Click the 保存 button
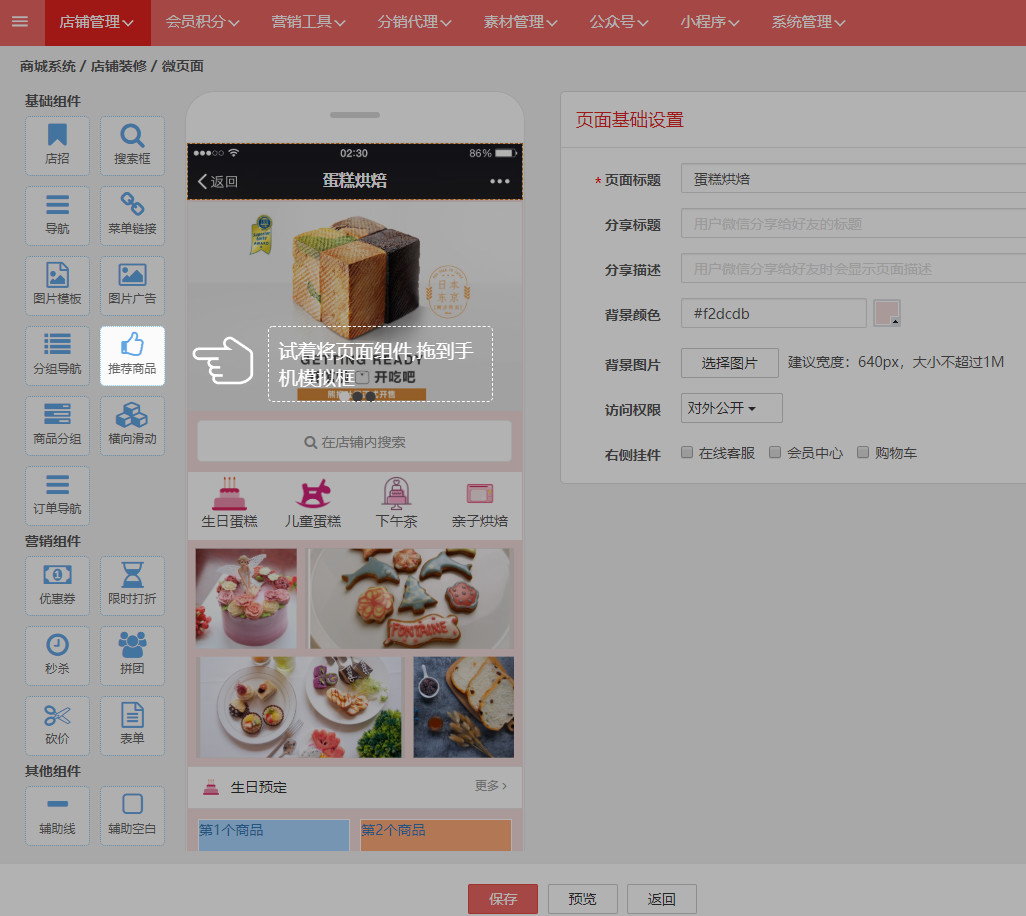1026x916 pixels. pyautogui.click(x=502, y=899)
